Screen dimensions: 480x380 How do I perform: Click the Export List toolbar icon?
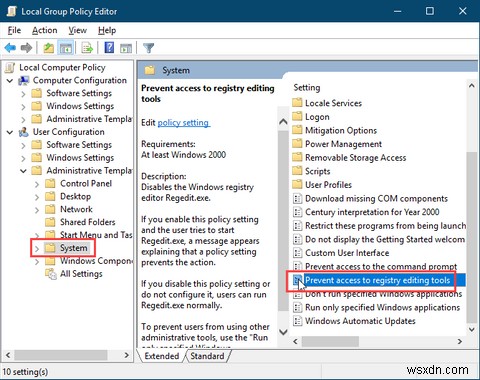click(87, 48)
